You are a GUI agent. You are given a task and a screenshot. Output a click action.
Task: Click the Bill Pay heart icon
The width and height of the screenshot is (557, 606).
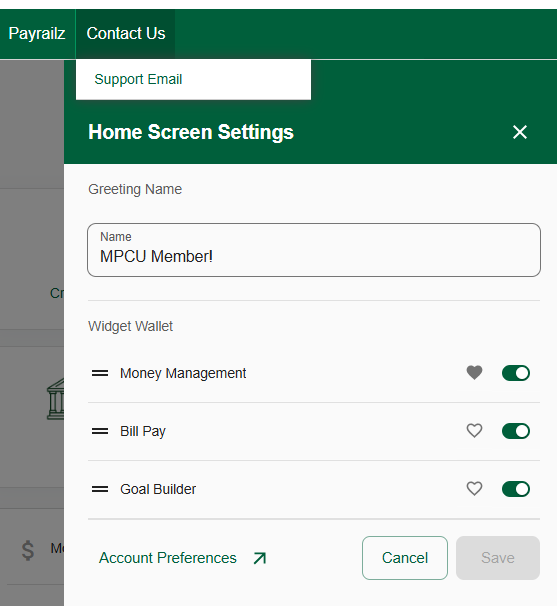pos(474,431)
